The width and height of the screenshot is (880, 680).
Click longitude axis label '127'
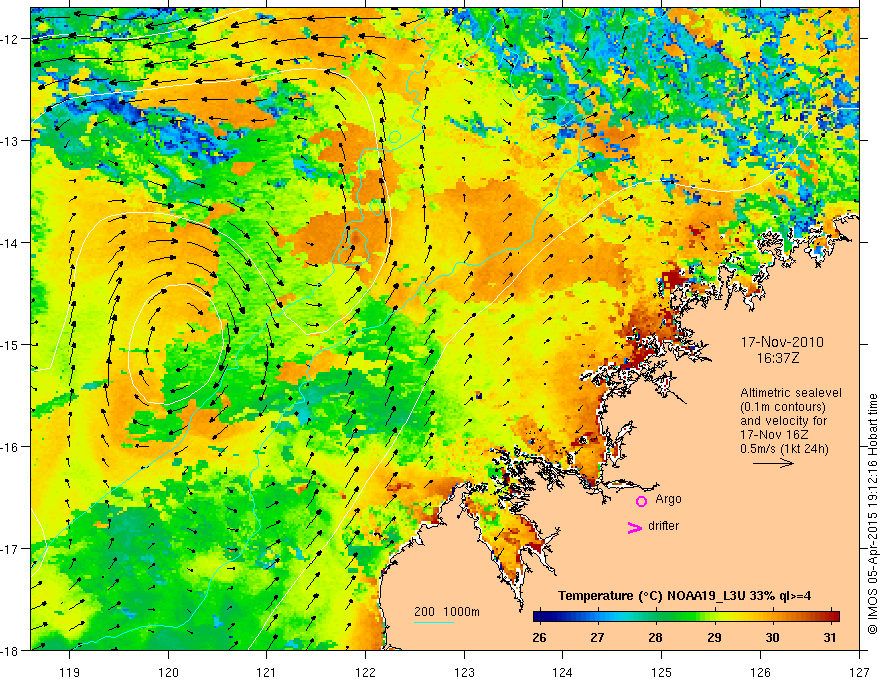(859, 672)
